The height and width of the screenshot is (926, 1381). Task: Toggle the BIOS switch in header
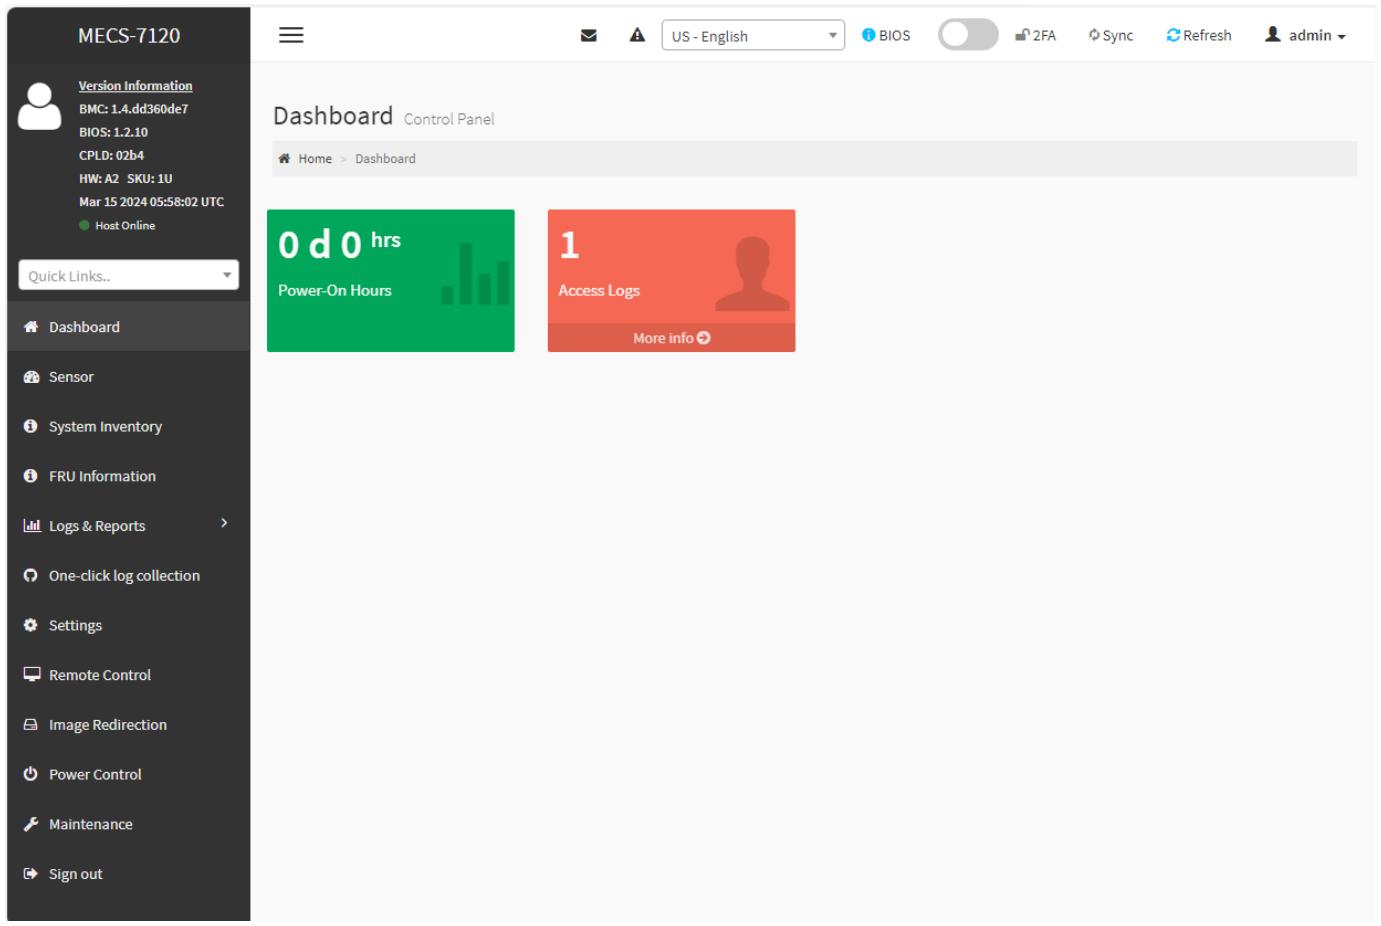968,35
